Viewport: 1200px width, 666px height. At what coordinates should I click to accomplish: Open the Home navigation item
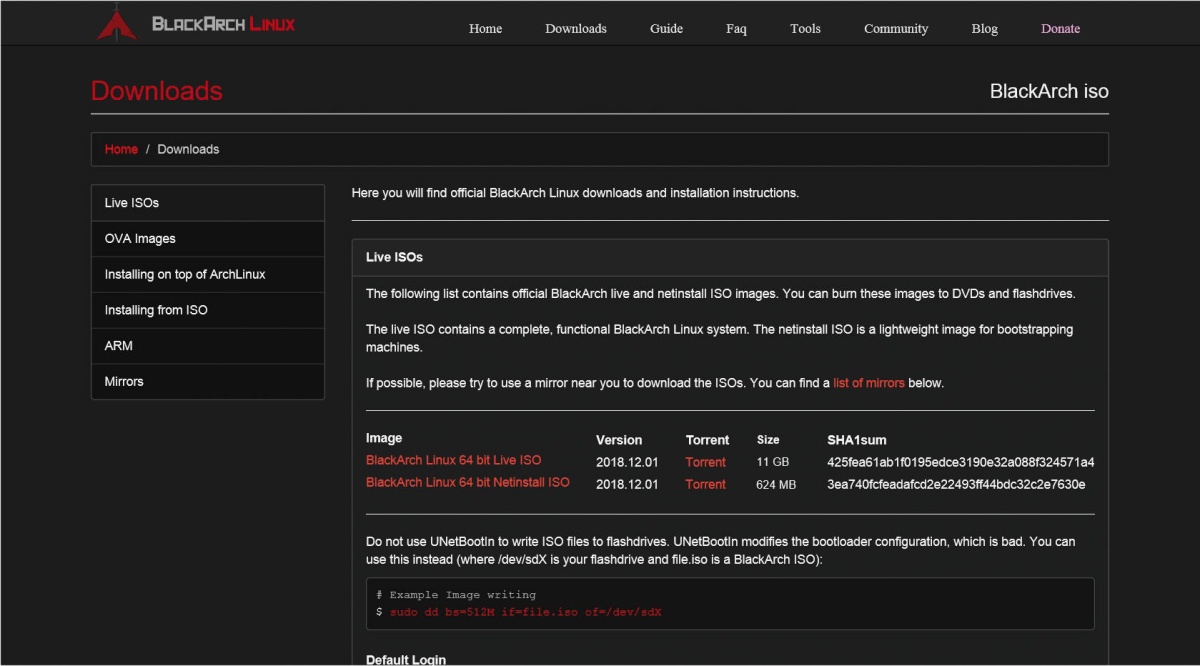tap(485, 28)
